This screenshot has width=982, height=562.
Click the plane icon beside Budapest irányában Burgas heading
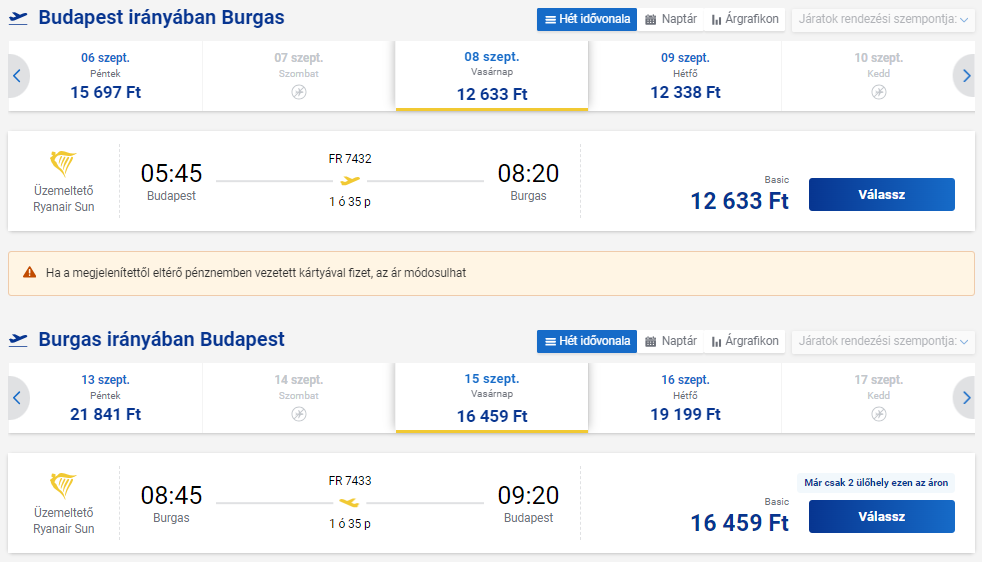point(18,18)
